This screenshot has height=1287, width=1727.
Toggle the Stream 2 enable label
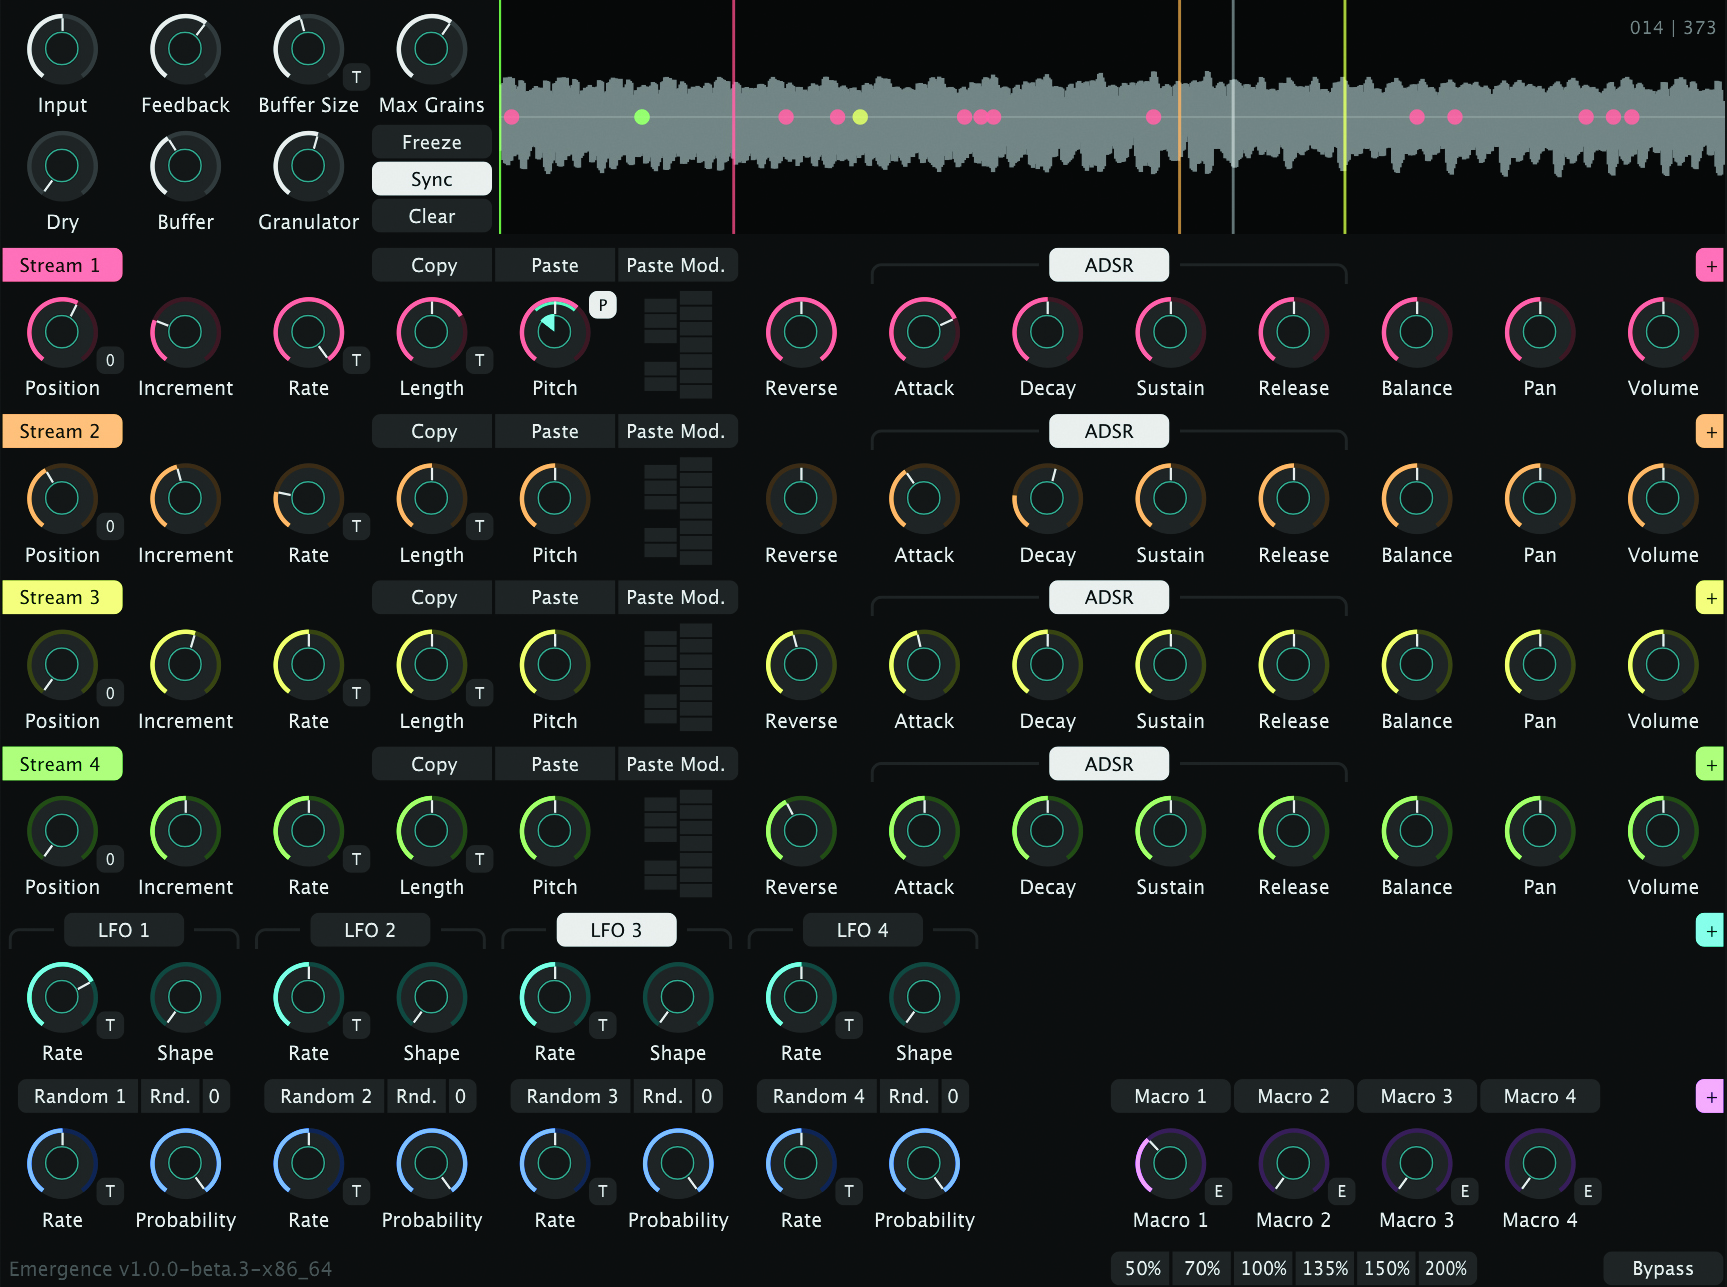(x=61, y=431)
